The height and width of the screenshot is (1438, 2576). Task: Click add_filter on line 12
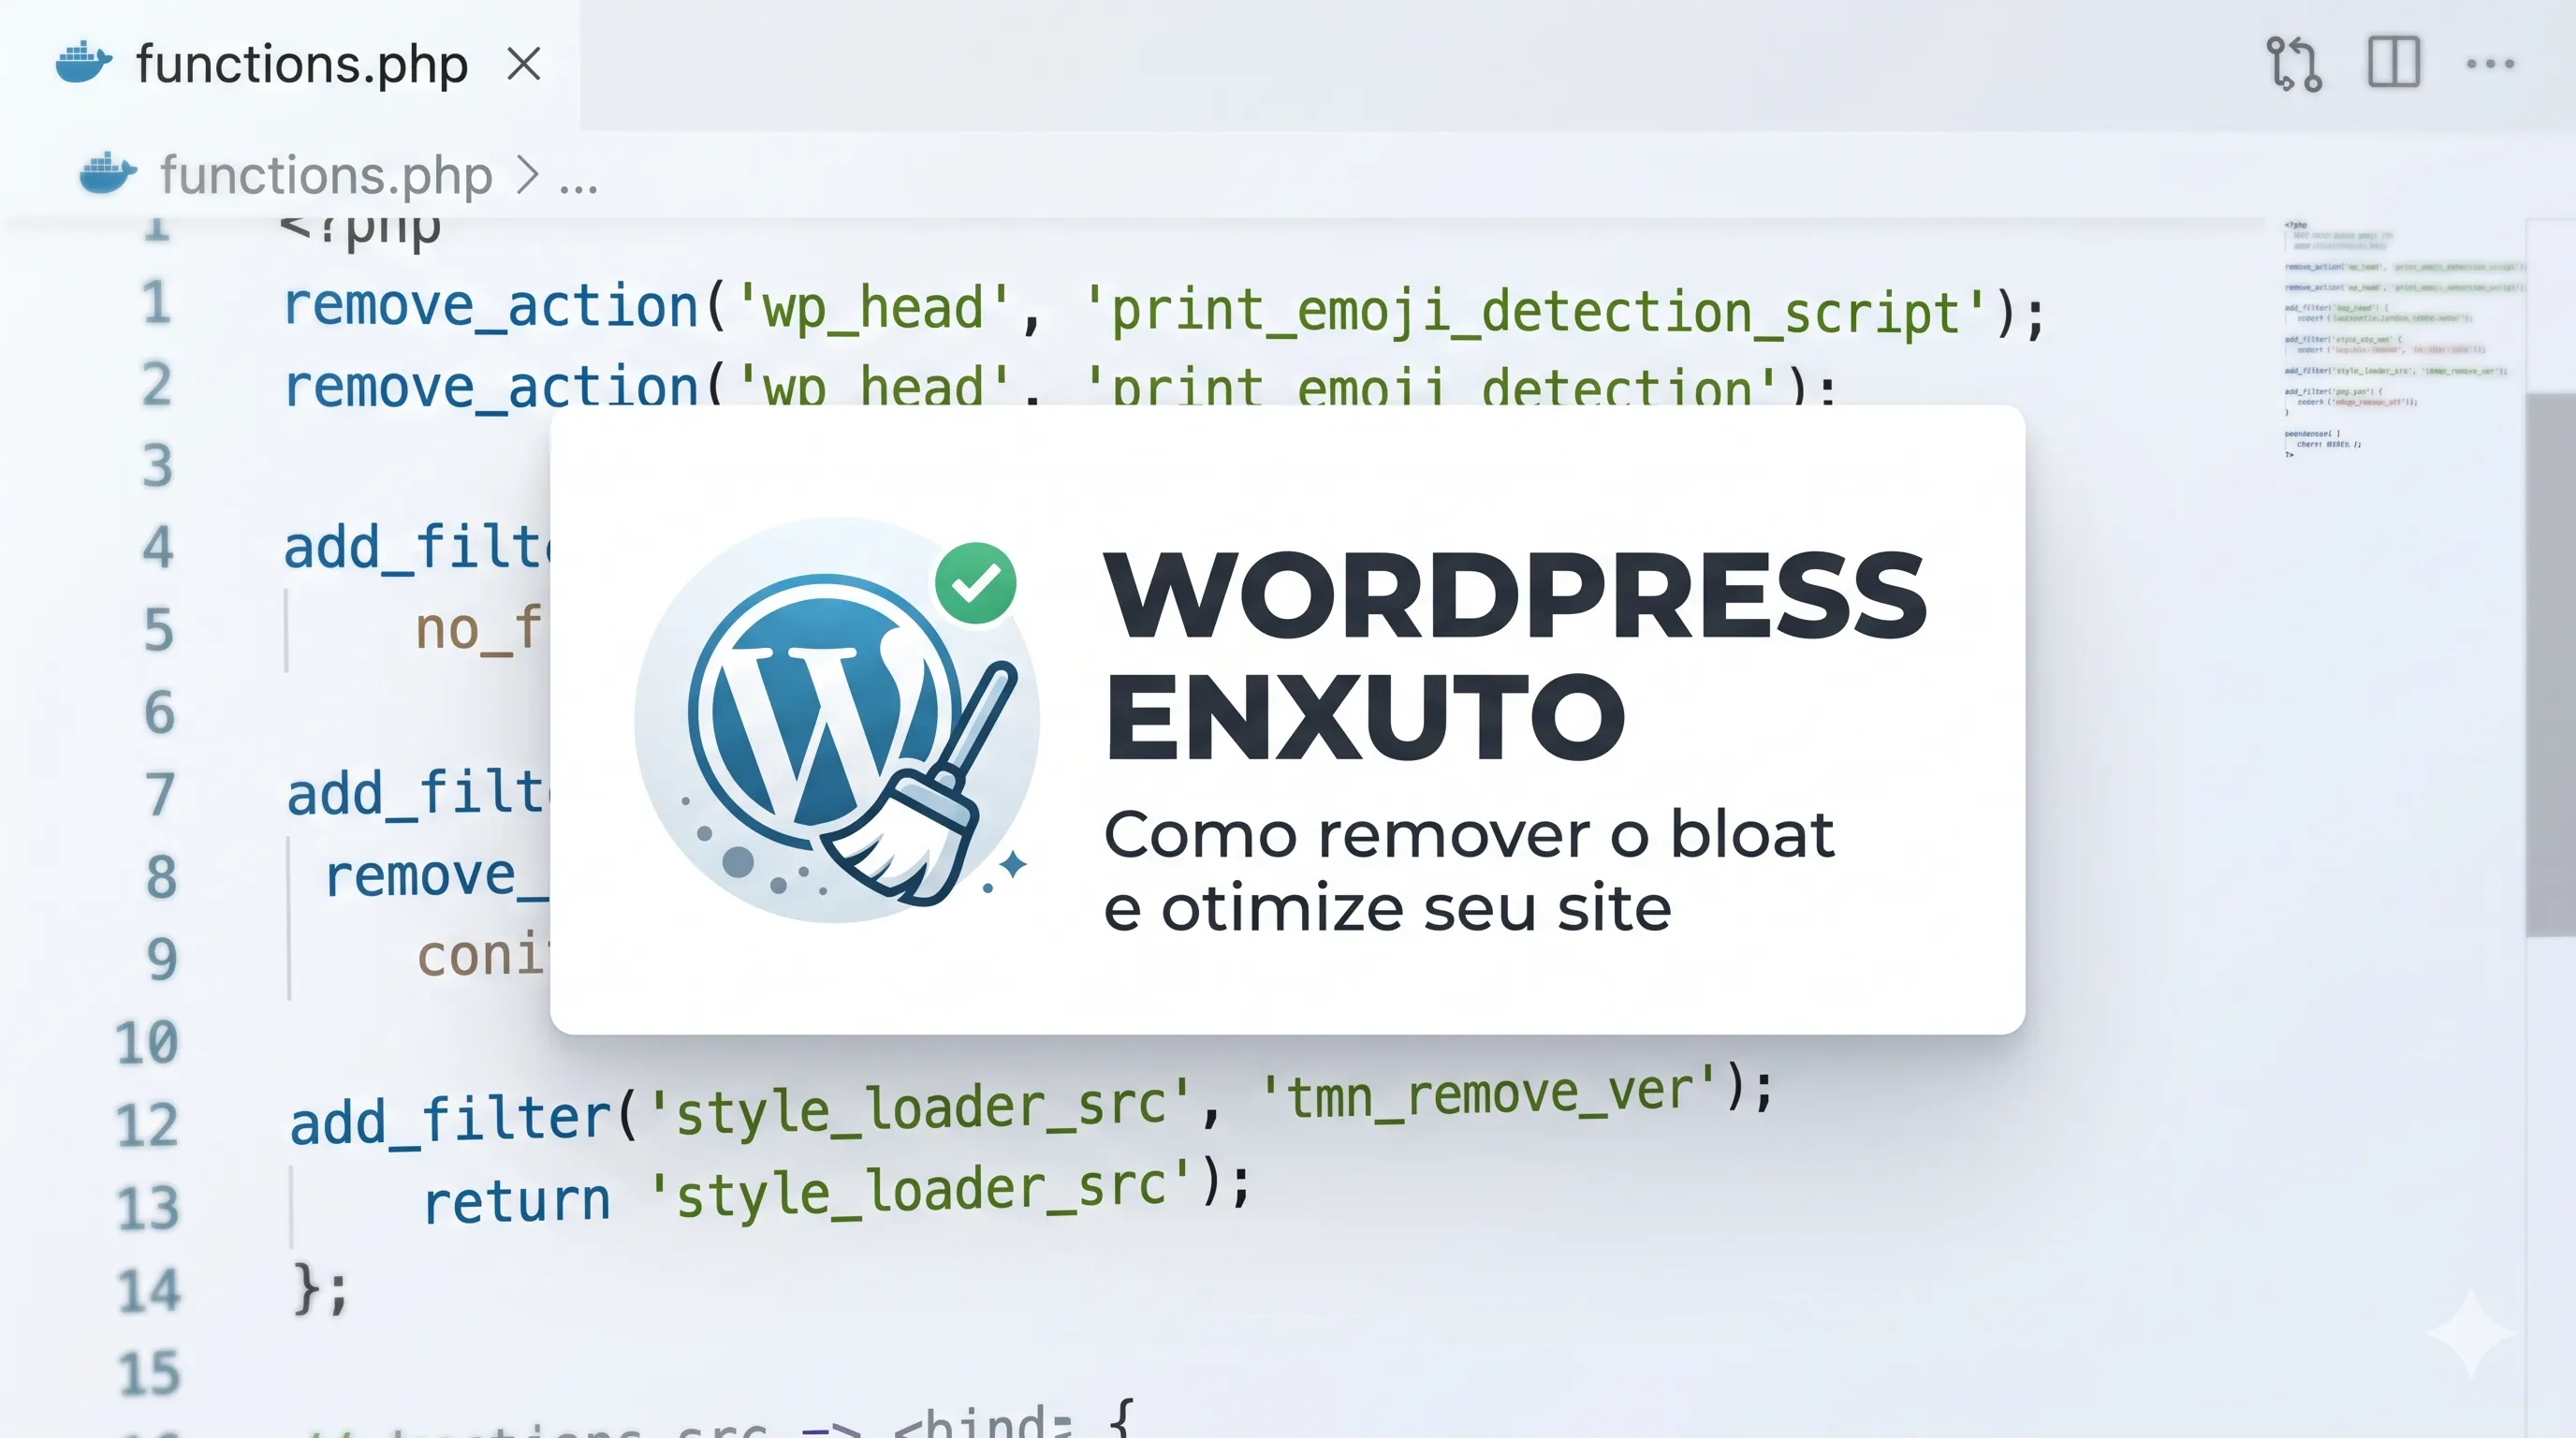coord(450,1121)
